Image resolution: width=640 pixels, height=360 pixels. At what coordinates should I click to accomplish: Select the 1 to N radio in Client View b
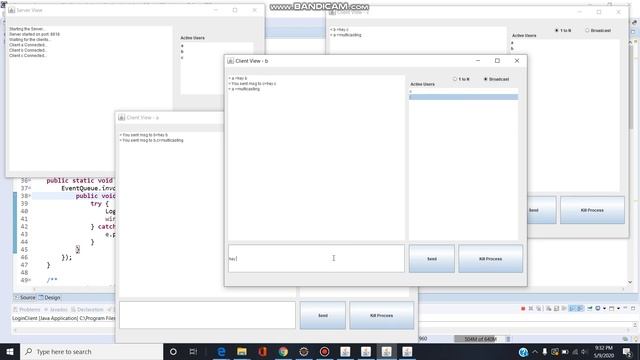coord(461,79)
